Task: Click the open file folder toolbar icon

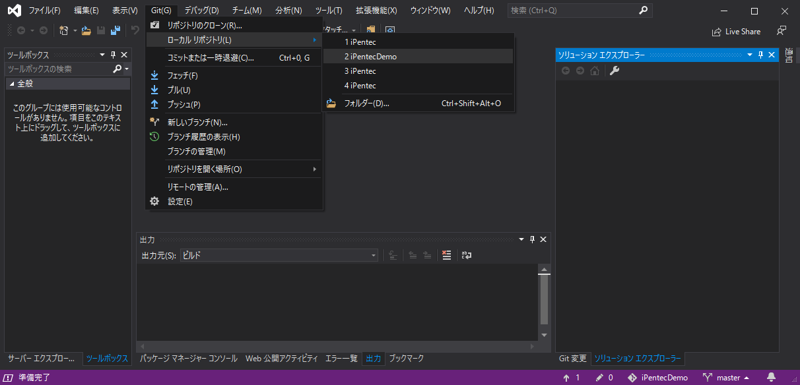Action: point(86,31)
